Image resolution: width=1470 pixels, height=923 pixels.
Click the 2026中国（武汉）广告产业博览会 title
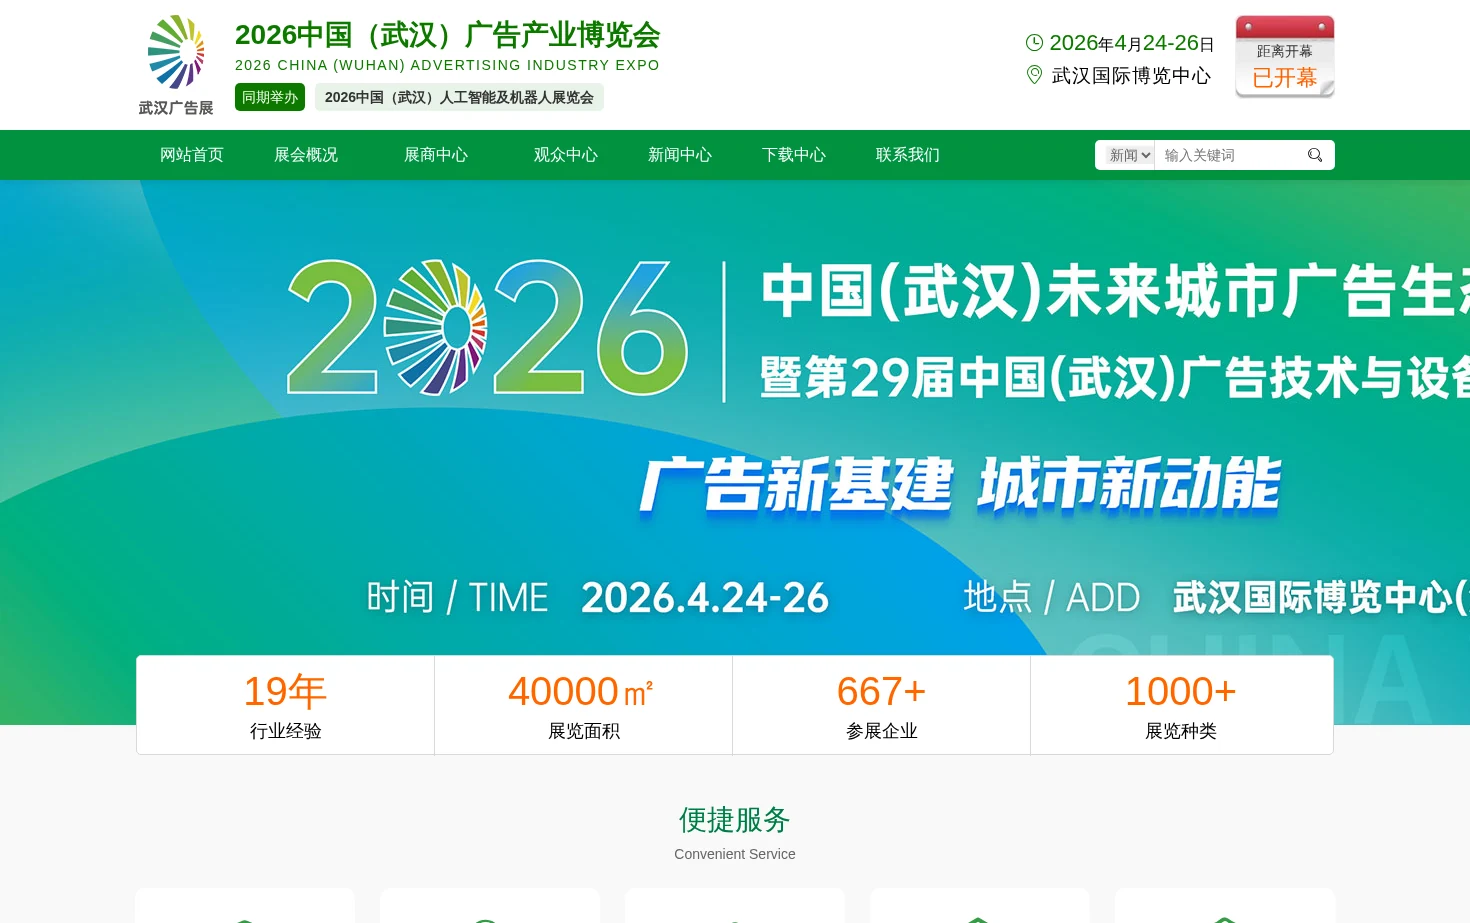[x=448, y=35]
